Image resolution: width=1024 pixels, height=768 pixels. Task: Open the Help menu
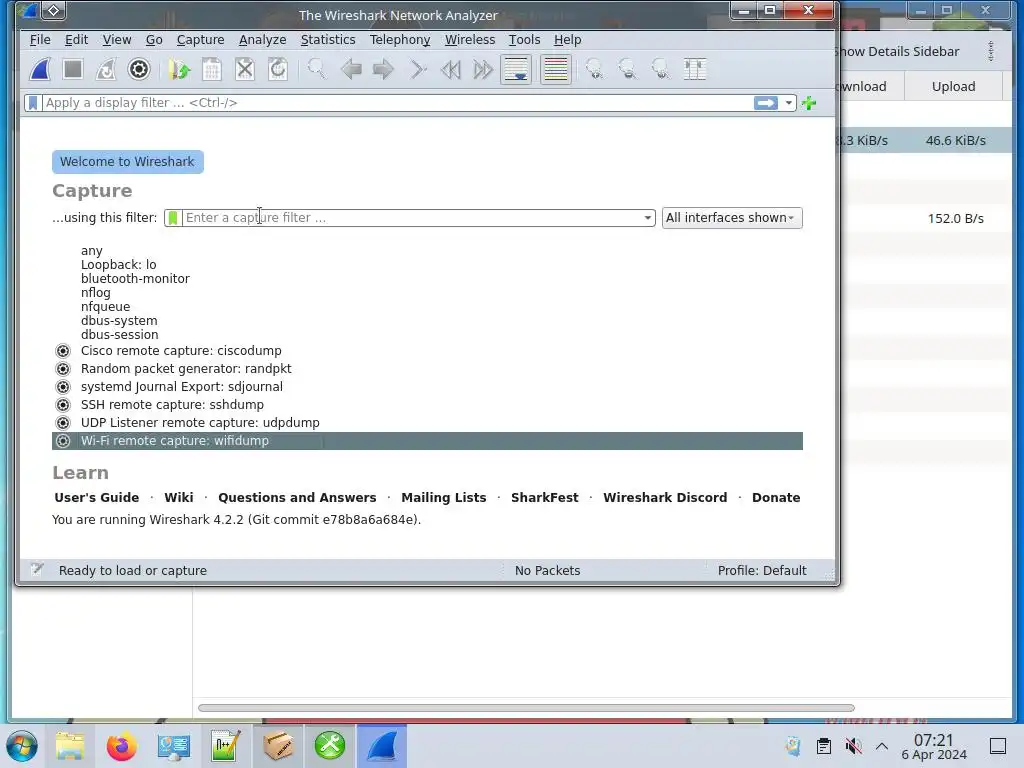point(568,40)
